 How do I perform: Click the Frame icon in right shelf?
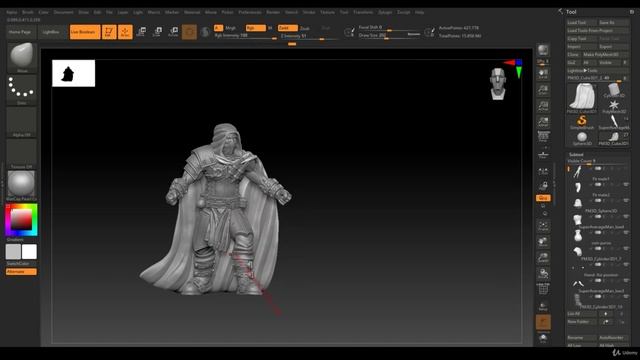tap(543, 226)
